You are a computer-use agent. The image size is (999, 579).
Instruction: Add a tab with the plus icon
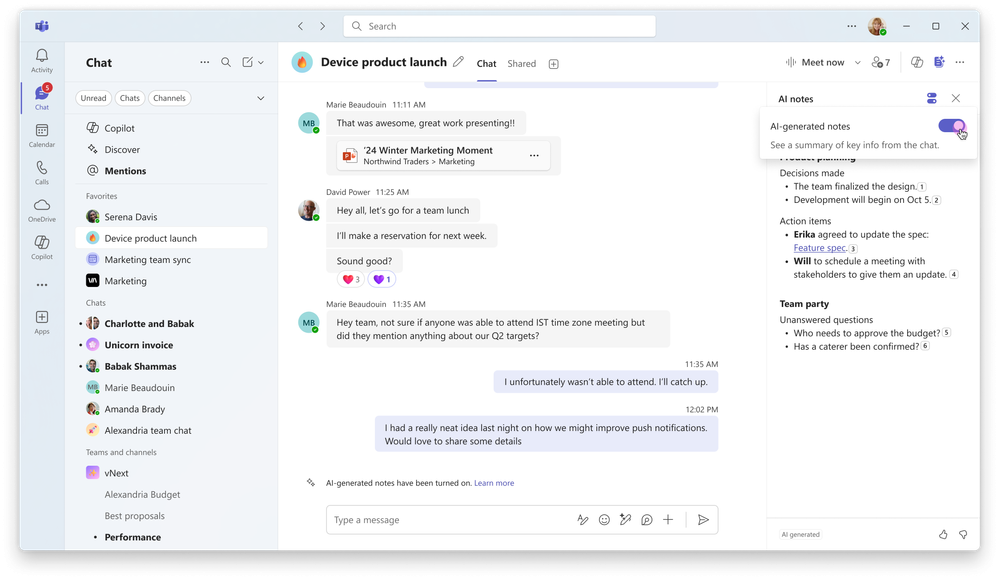[554, 64]
